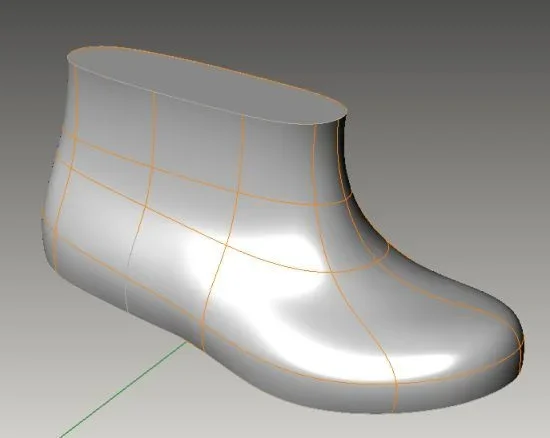Click the bright specular highlight on boot side

267,267
